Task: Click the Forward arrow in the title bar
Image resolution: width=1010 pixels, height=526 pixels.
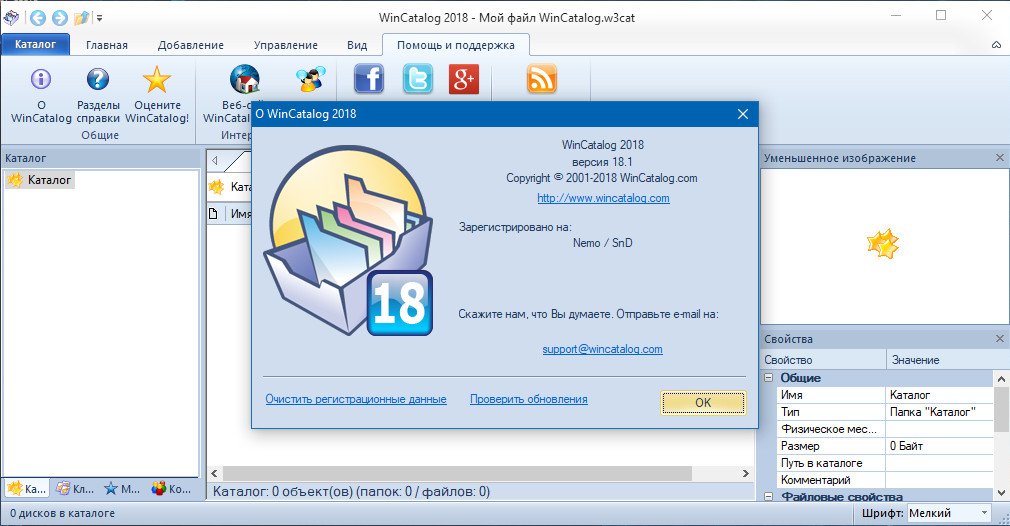Action: click(60, 18)
